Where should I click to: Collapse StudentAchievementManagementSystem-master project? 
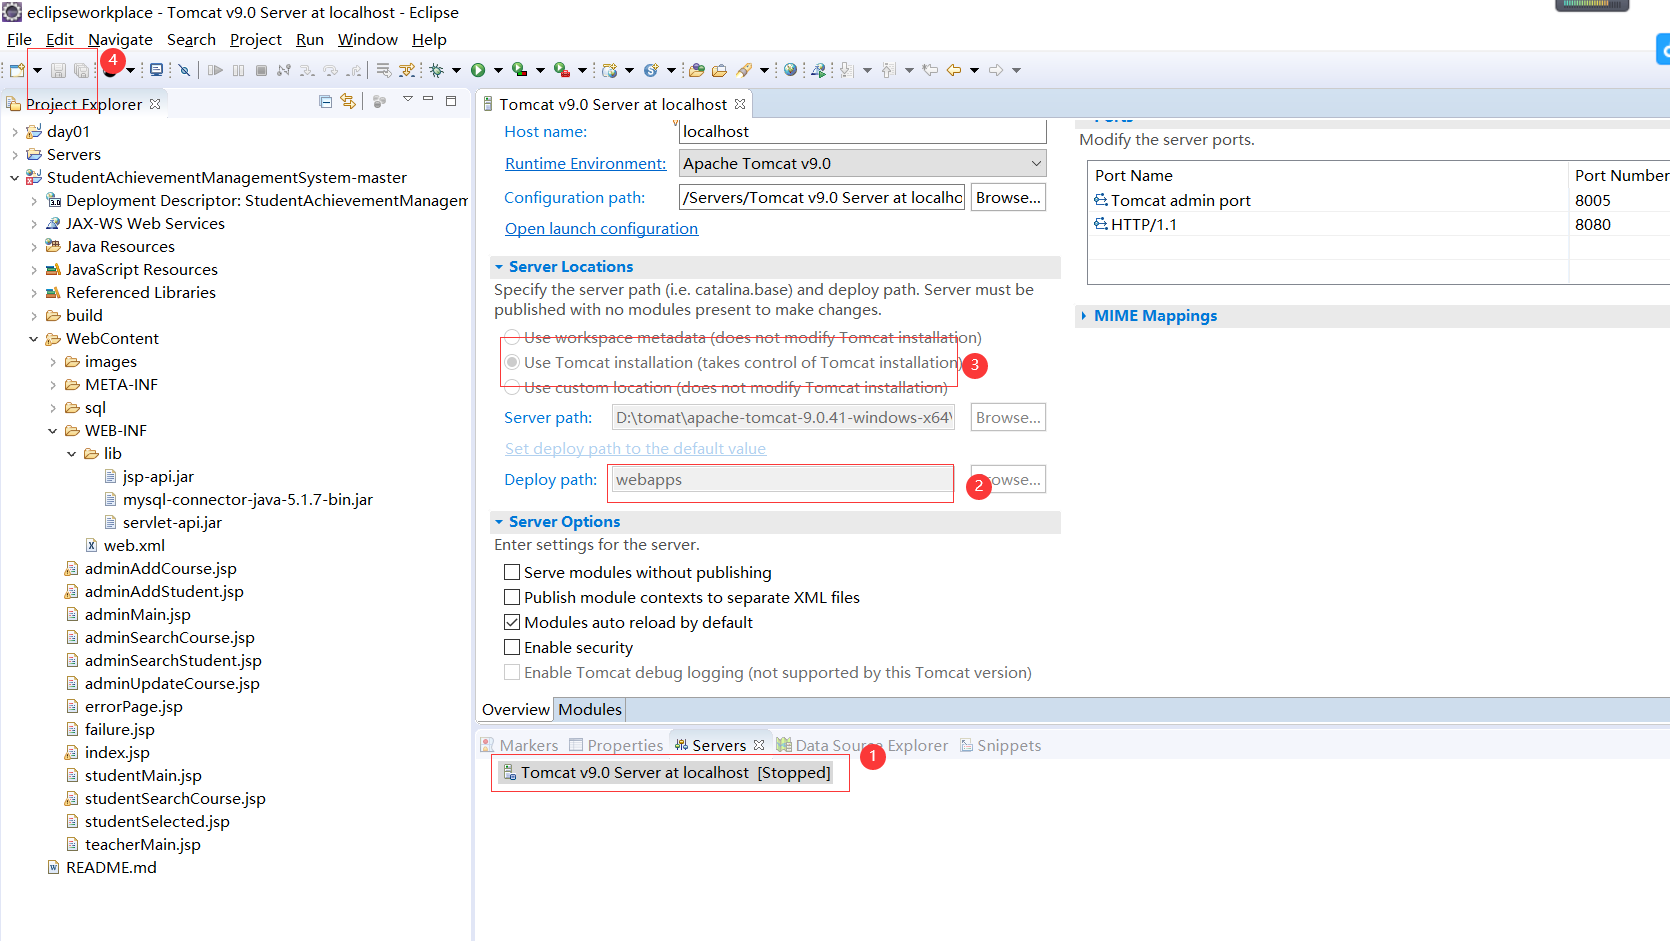14,178
